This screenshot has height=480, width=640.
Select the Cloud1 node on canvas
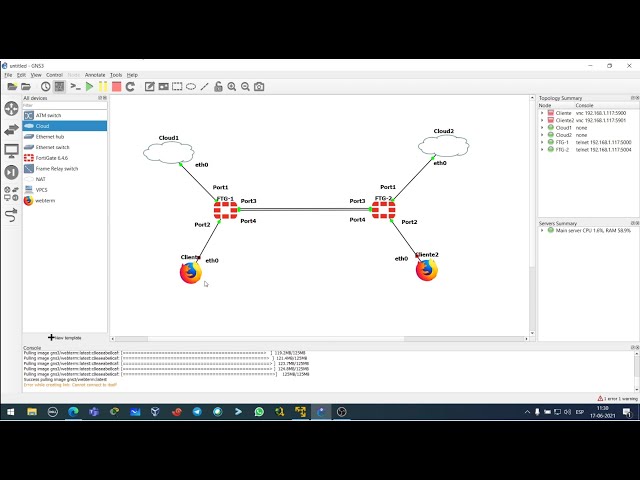pyautogui.click(x=169, y=153)
